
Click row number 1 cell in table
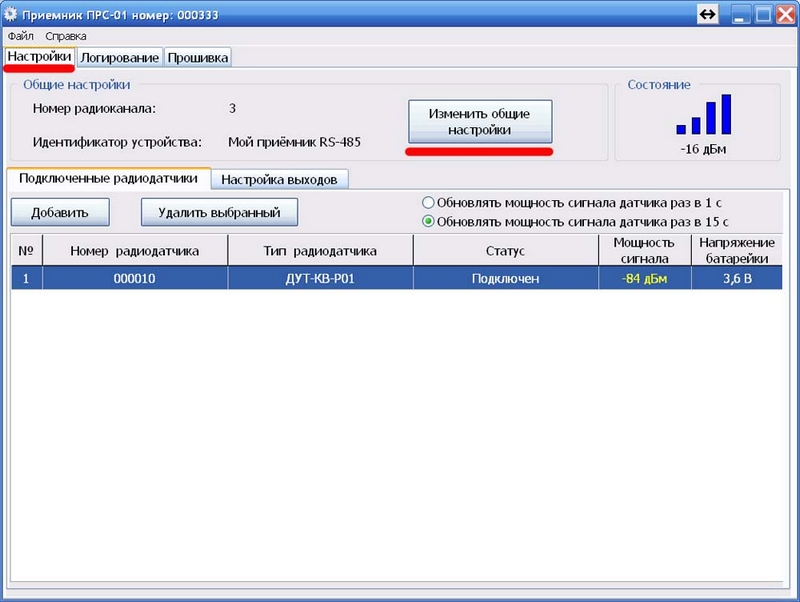click(x=26, y=278)
